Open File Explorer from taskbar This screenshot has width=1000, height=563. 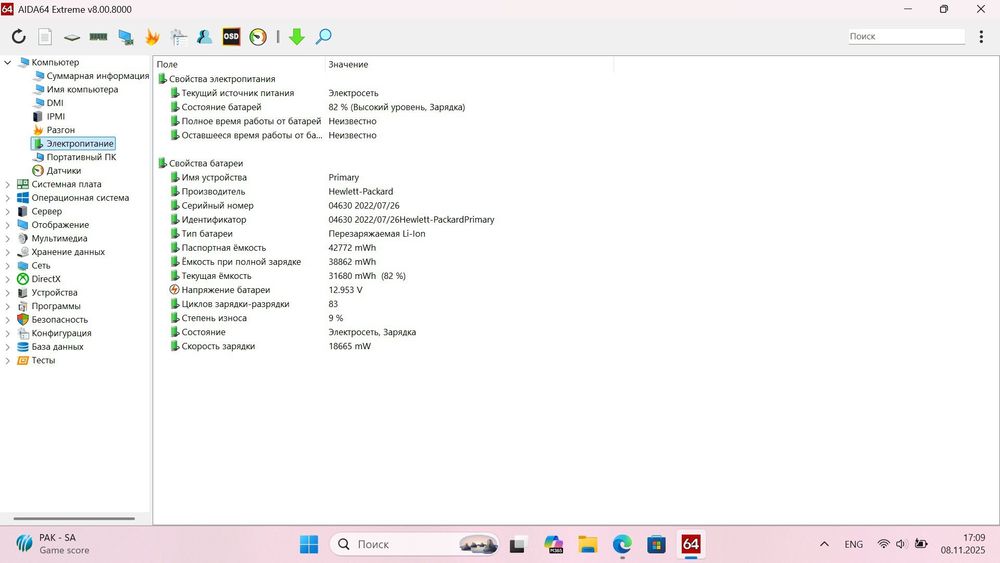[587, 545]
